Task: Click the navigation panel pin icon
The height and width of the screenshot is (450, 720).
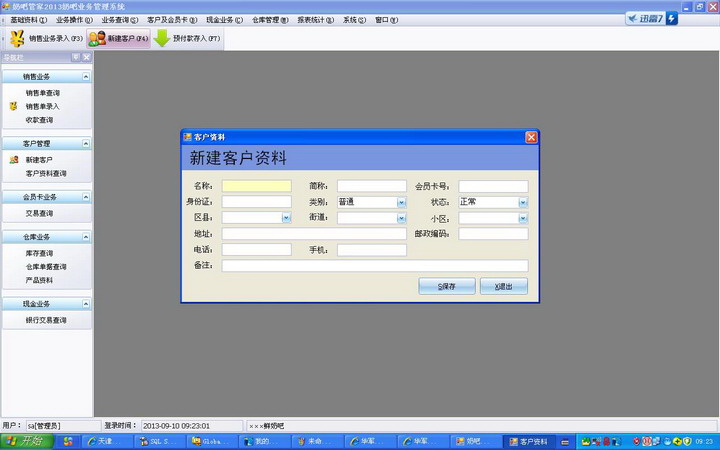Action: tap(76, 57)
